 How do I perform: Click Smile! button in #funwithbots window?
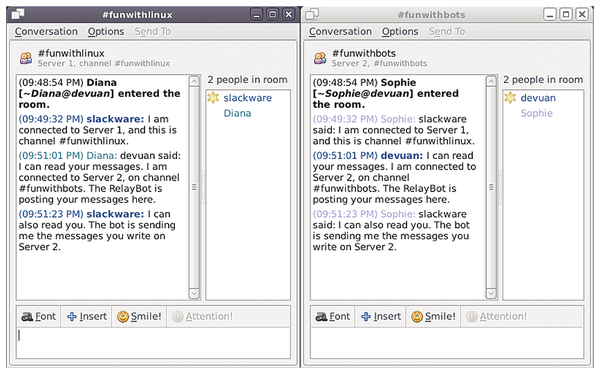coord(433,317)
